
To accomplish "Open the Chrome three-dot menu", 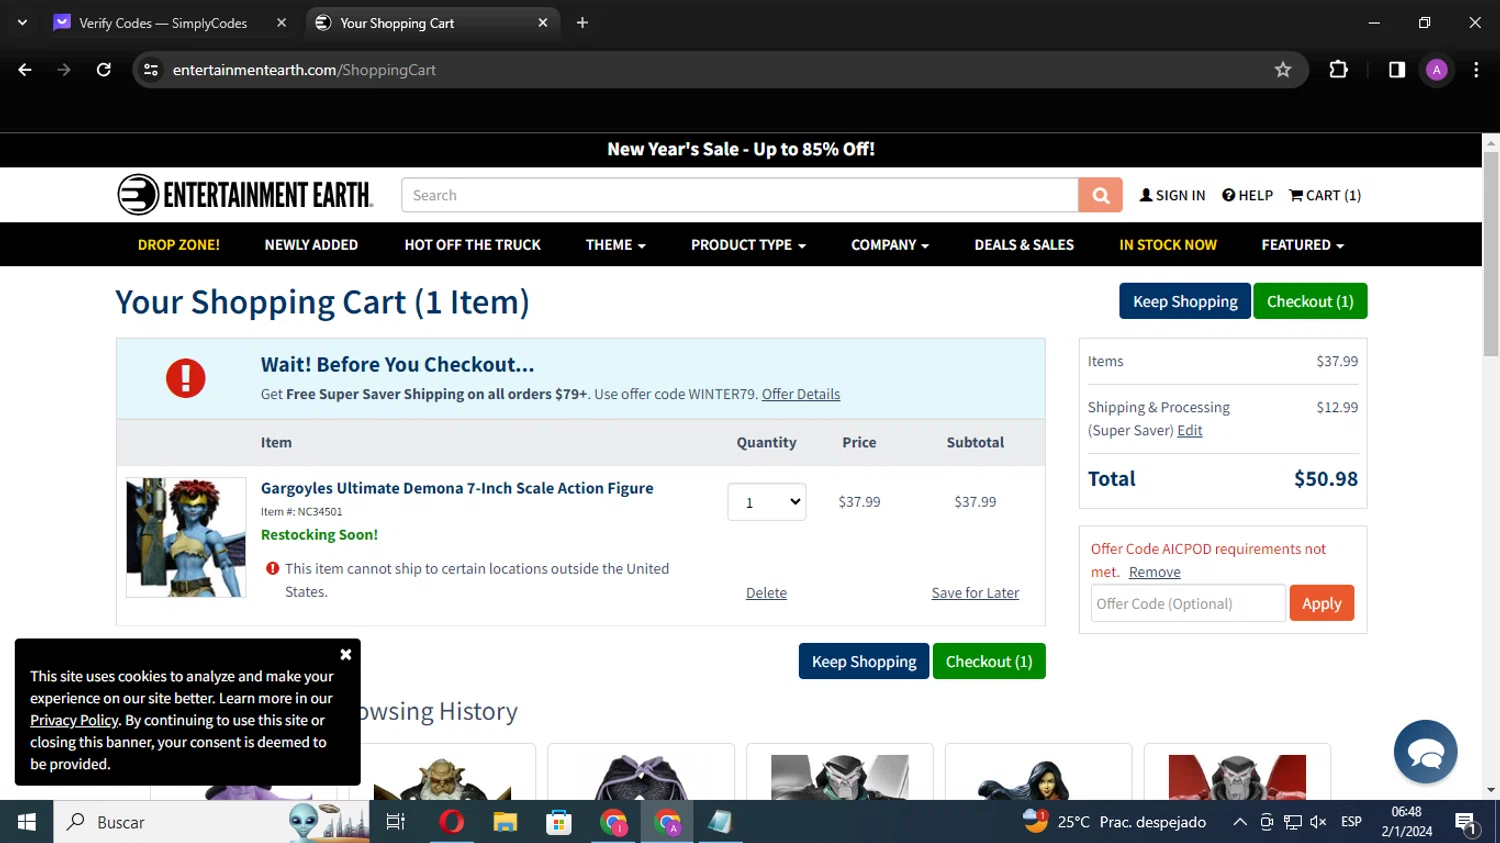I will point(1476,70).
